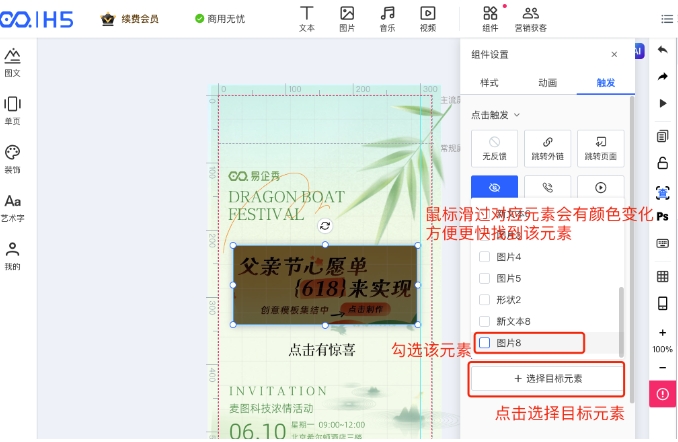Click the phone device icon
The image size is (678, 442).
click(x=662, y=303)
